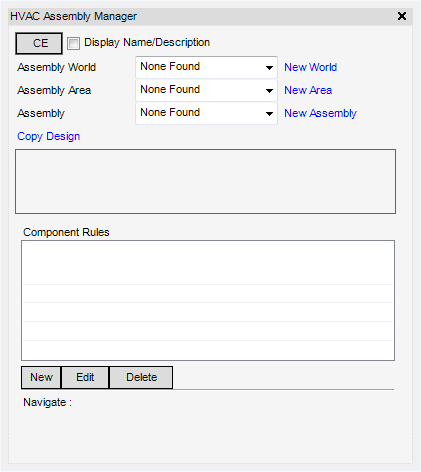
Task: Click the New World link
Action: (x=310, y=67)
